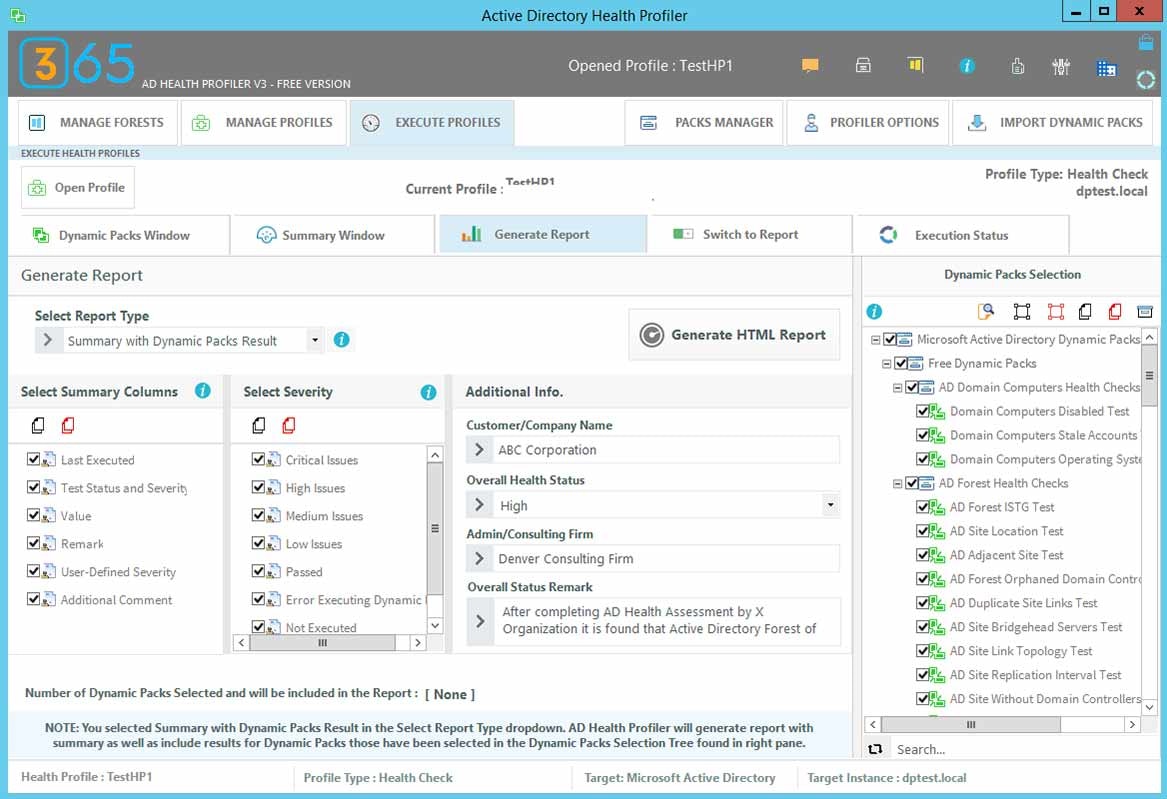Screen dimensions: 1167x799
Task: Click info icon in Dynamic Packs Selection toolbar
Action: pyautogui.click(x=875, y=311)
